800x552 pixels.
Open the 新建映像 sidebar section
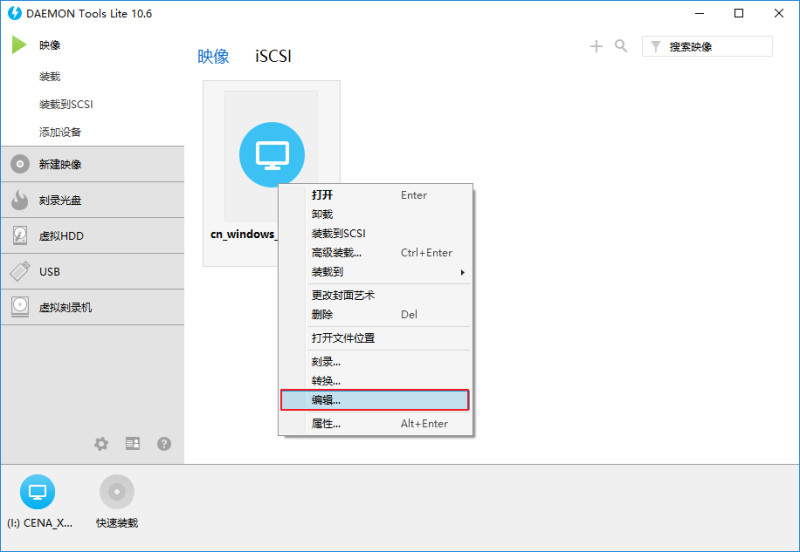(x=92, y=164)
